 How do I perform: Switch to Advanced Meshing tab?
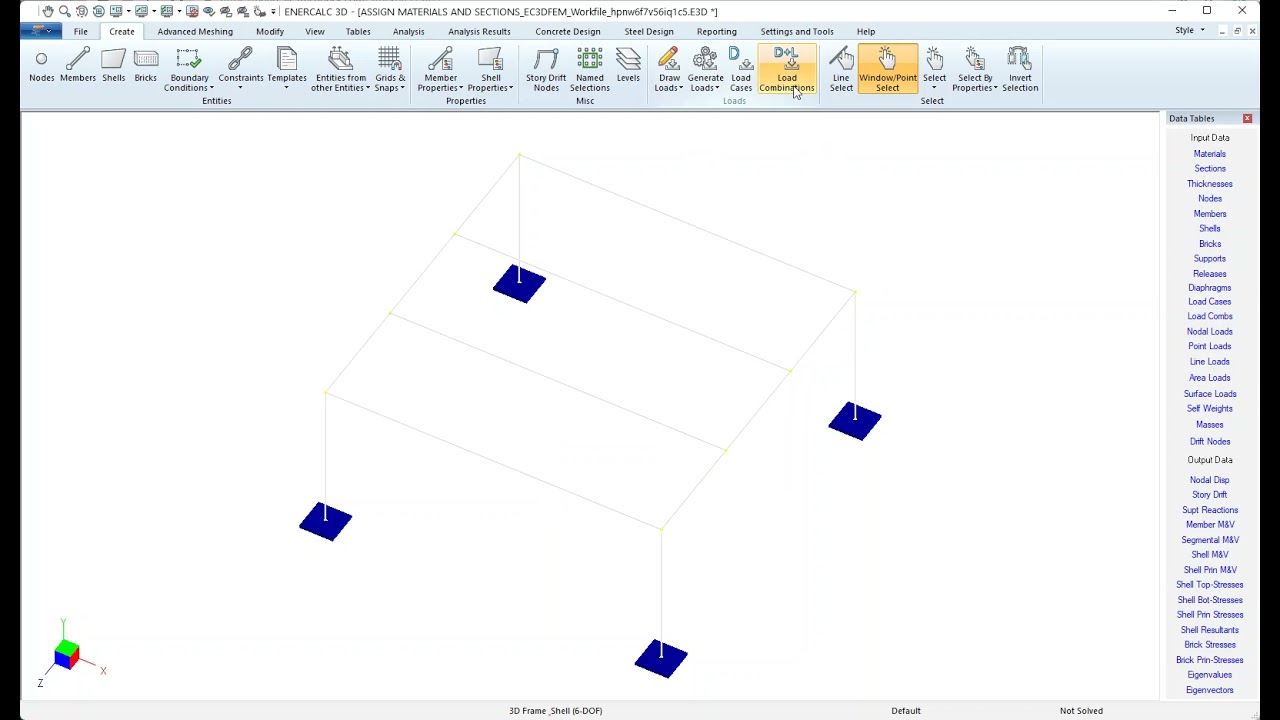click(x=195, y=31)
